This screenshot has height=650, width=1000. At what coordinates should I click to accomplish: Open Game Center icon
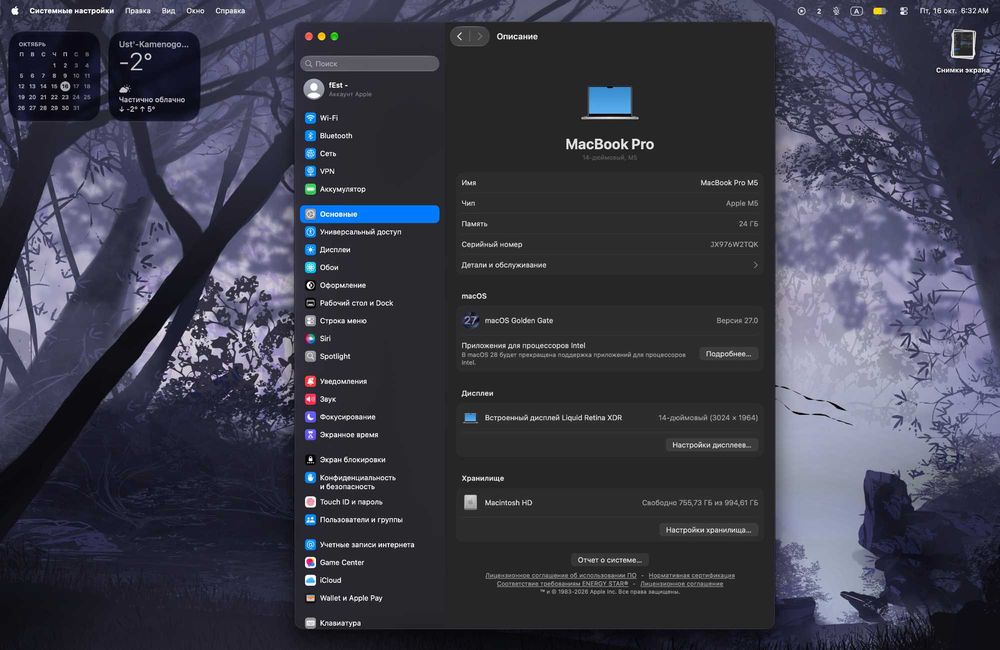coord(310,563)
